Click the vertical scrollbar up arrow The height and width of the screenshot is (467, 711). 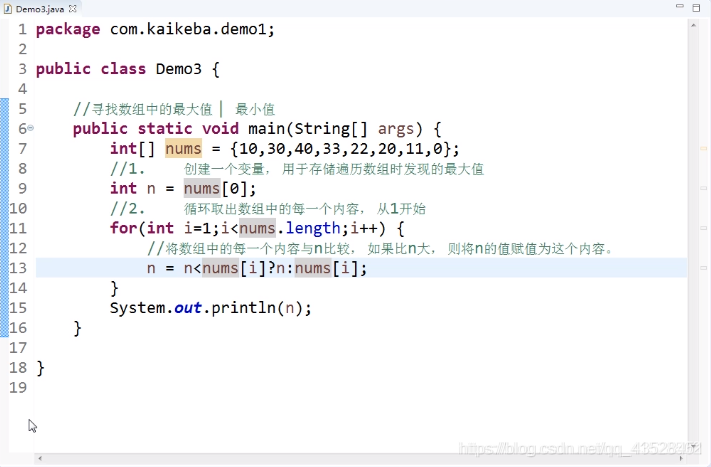click(x=693, y=26)
